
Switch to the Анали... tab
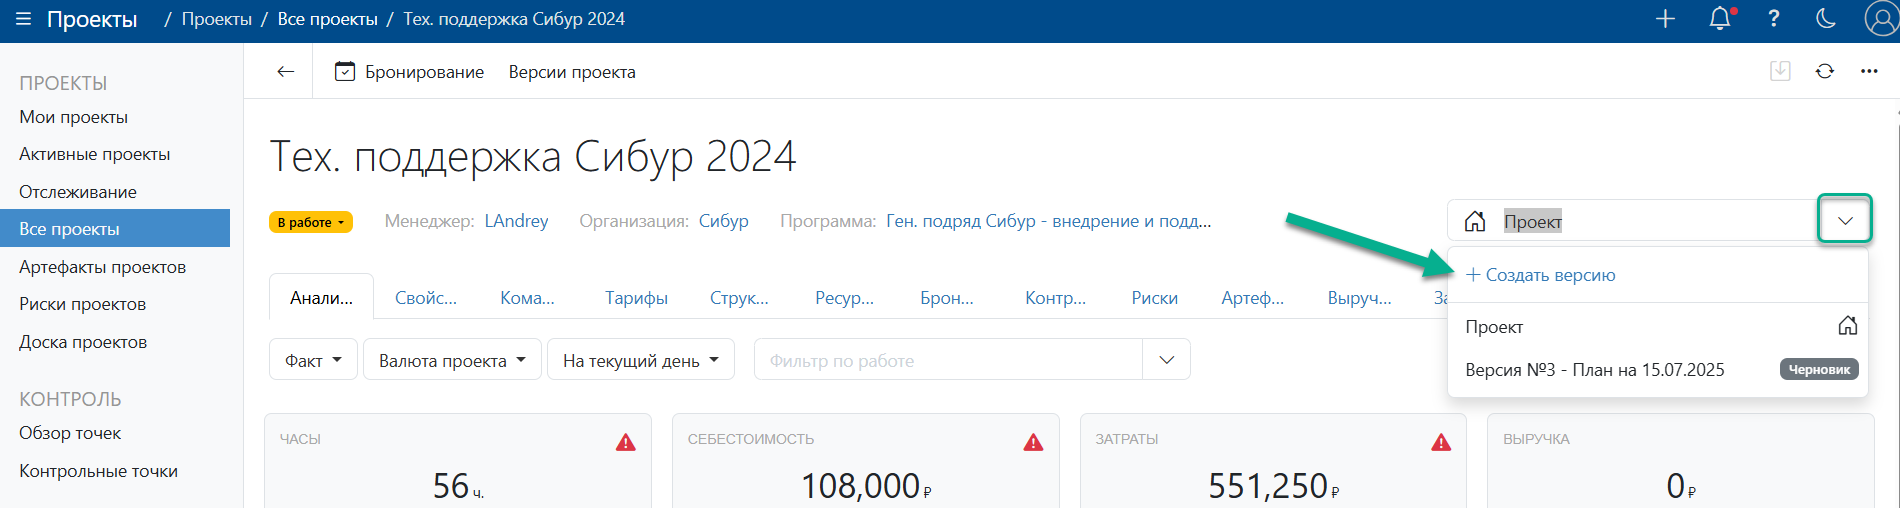tap(322, 297)
